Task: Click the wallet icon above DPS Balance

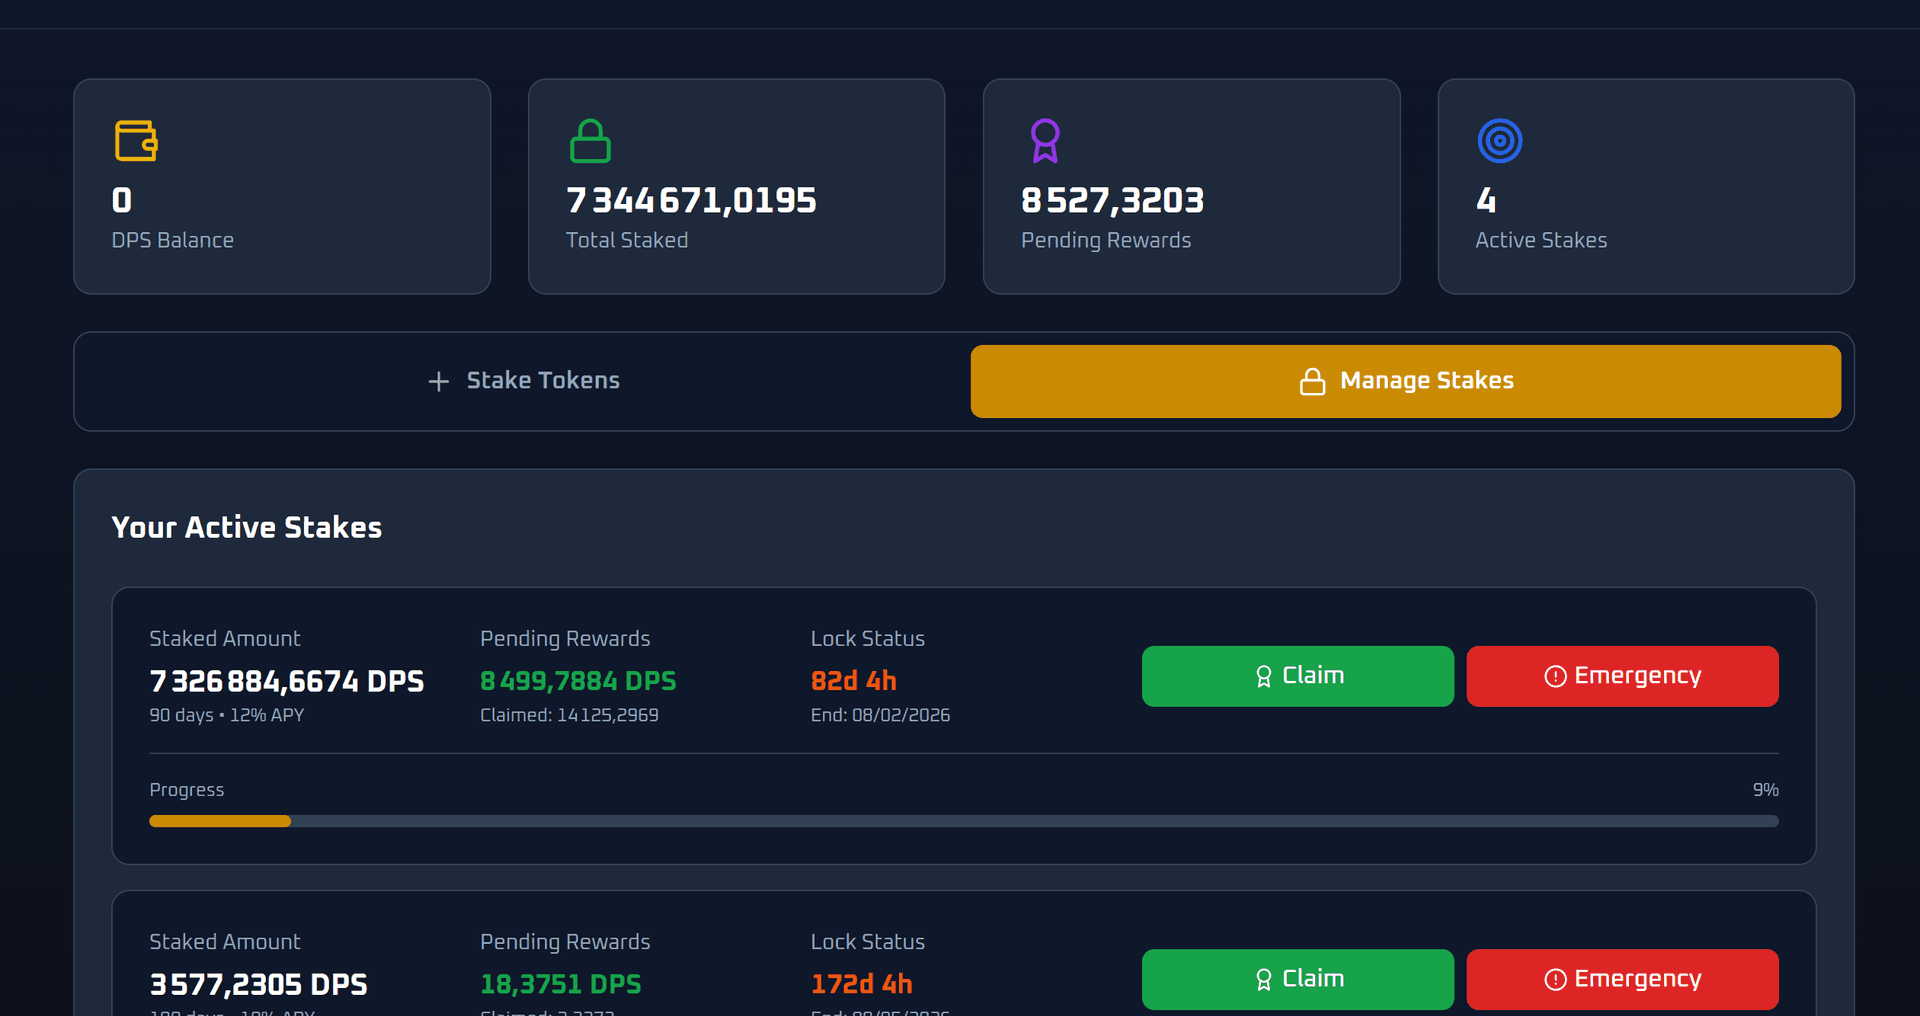Action: tap(136, 141)
